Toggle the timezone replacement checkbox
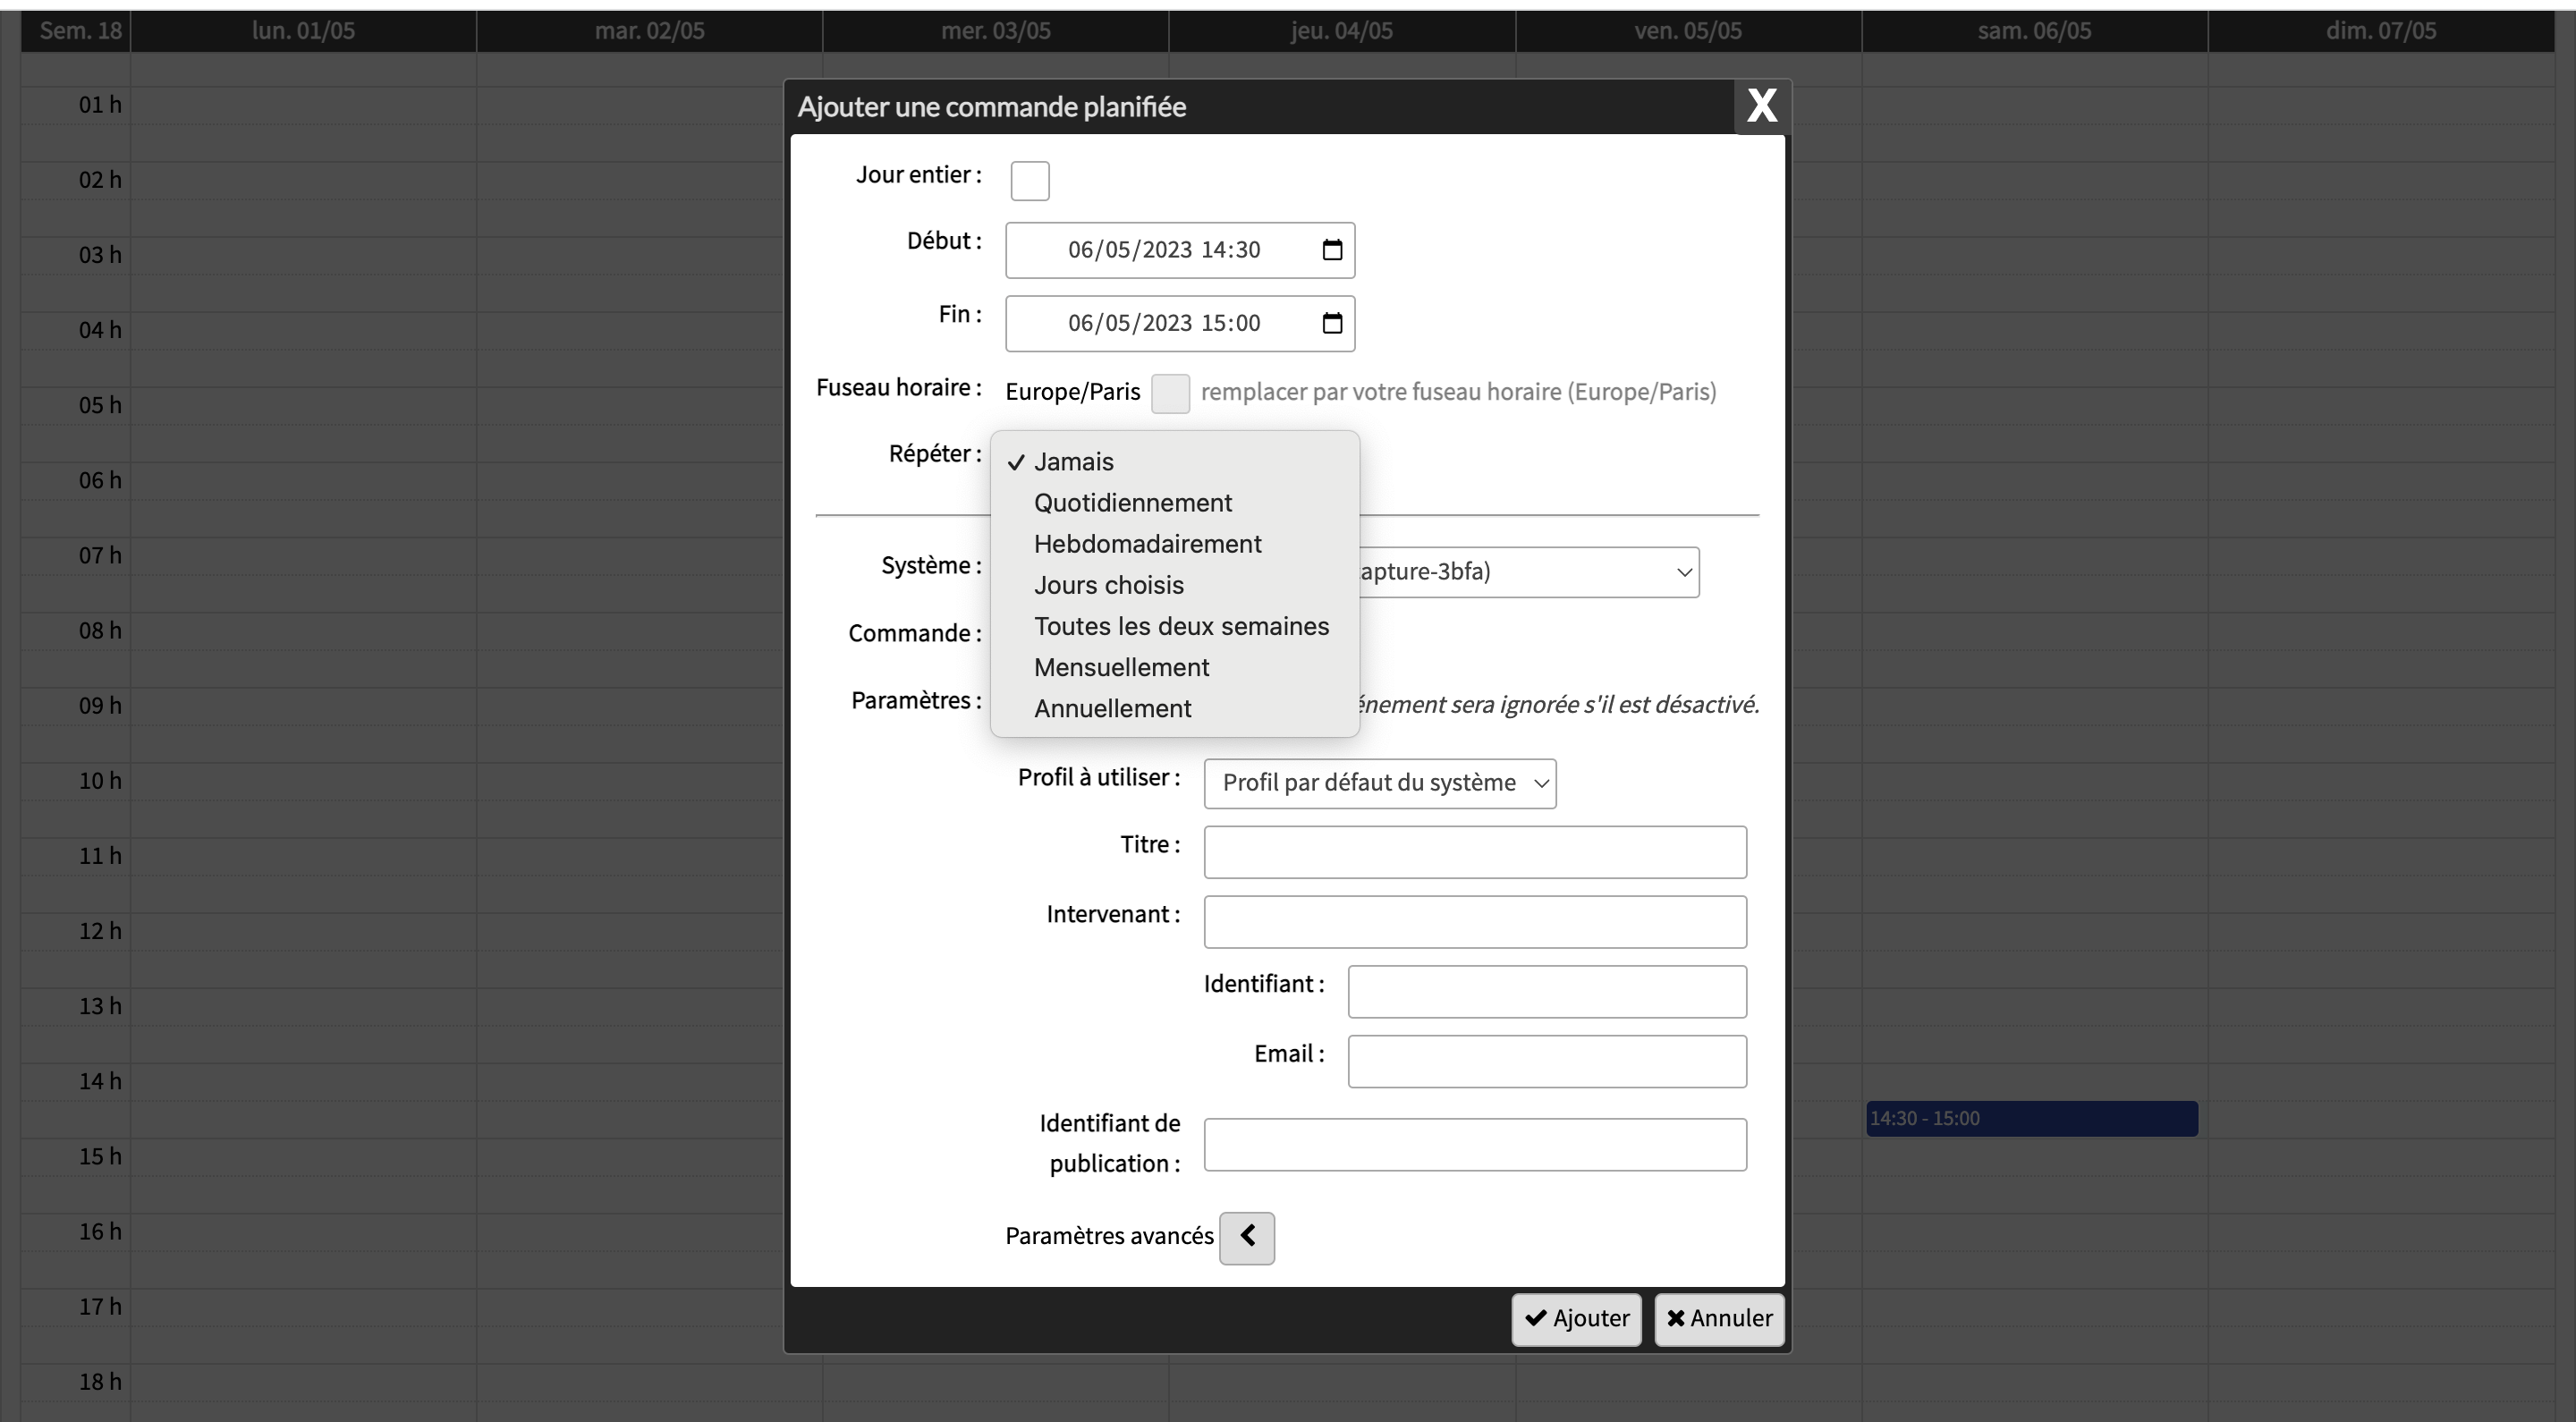2576x1422 pixels. [x=1169, y=393]
